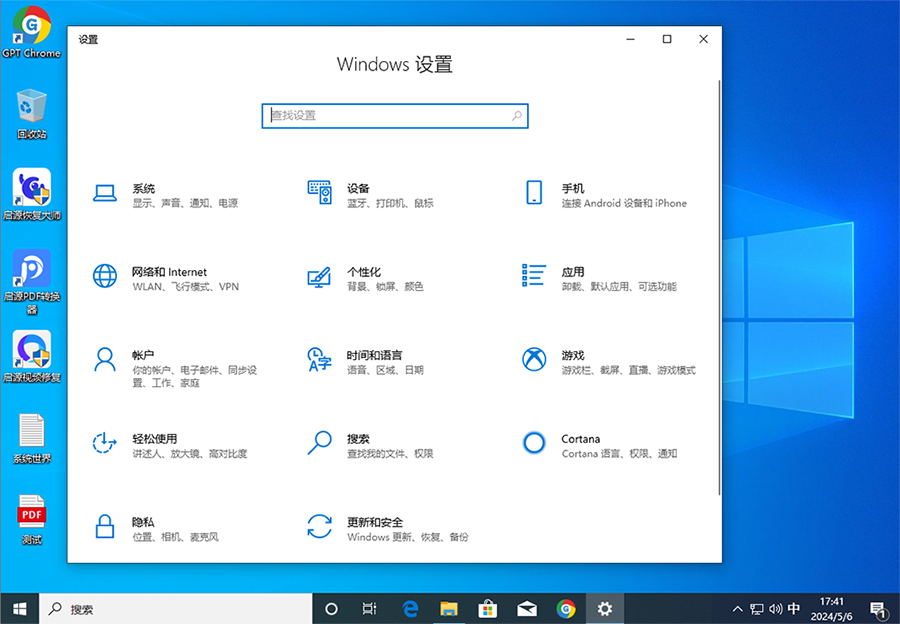Click the text 卸载、默认应用、可选功能
900x624 pixels.
[619, 286]
